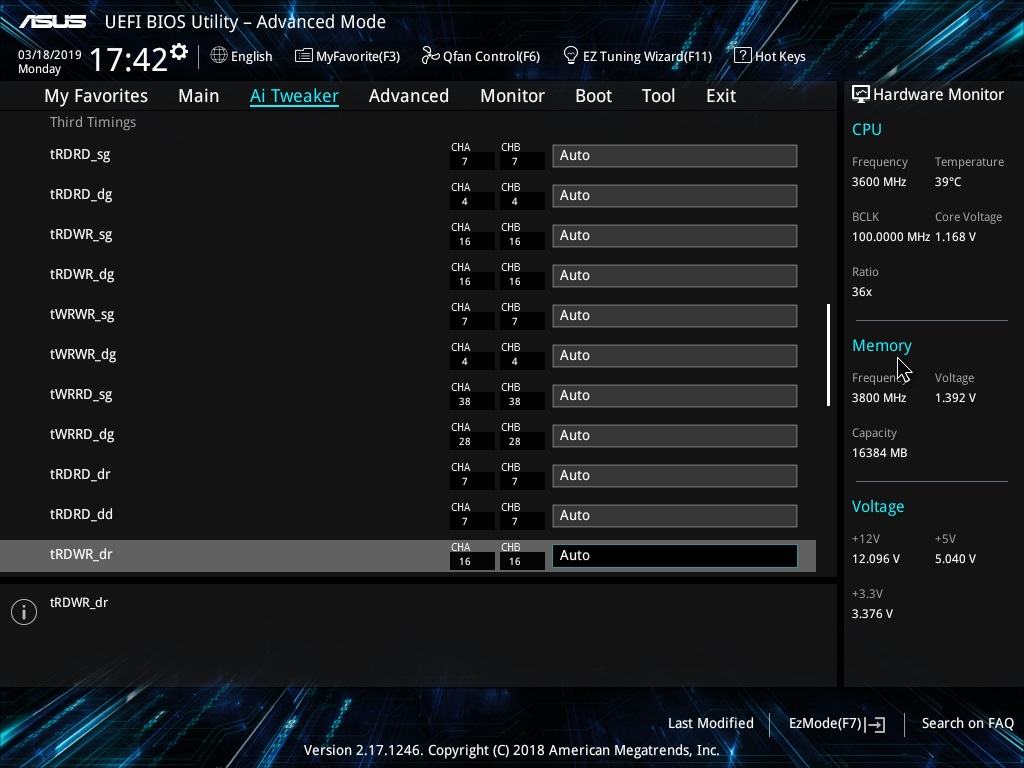Click the Hardware Monitor display icon
Viewport: 1024px width, 768px height.
(861, 94)
